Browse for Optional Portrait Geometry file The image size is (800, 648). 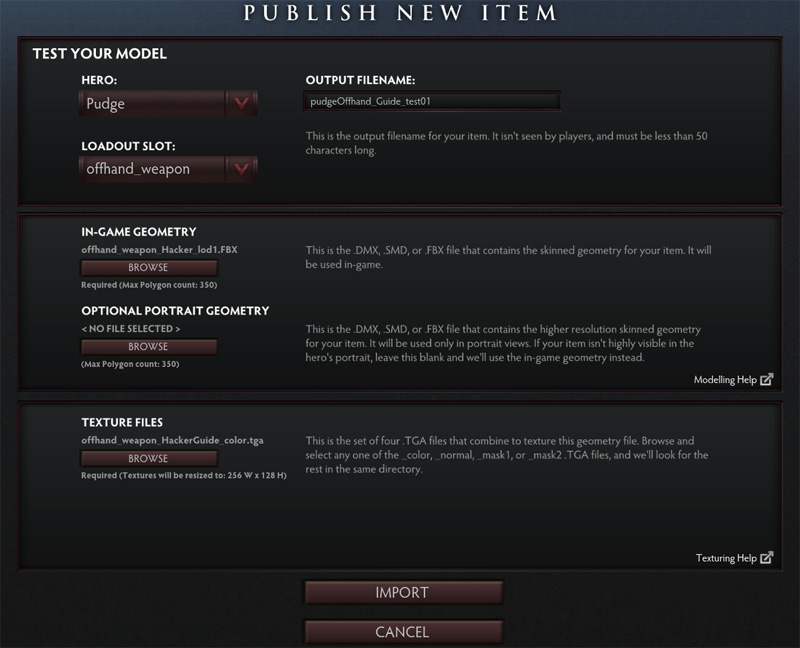click(x=148, y=347)
